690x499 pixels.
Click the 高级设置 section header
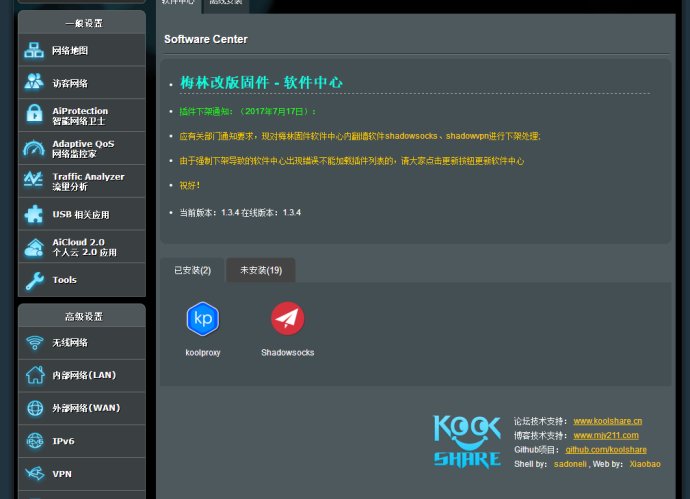pyautogui.click(x=84, y=316)
